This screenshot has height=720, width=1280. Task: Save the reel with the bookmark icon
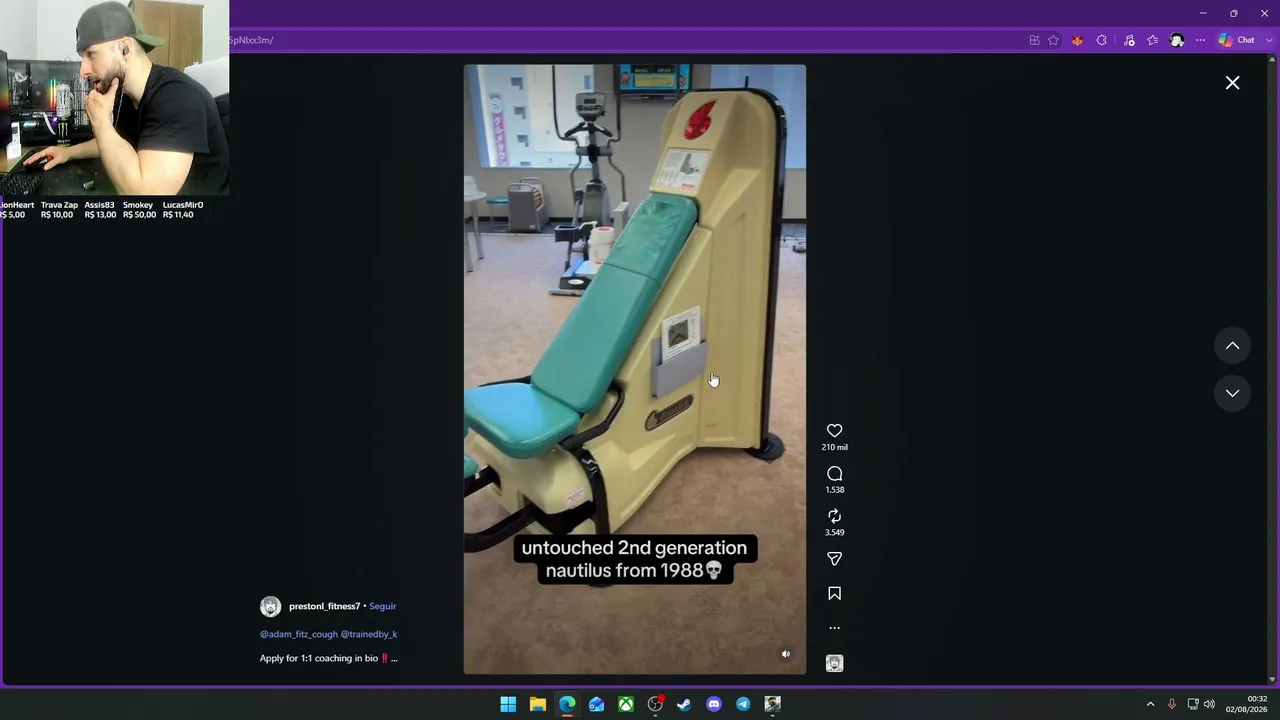(x=834, y=594)
